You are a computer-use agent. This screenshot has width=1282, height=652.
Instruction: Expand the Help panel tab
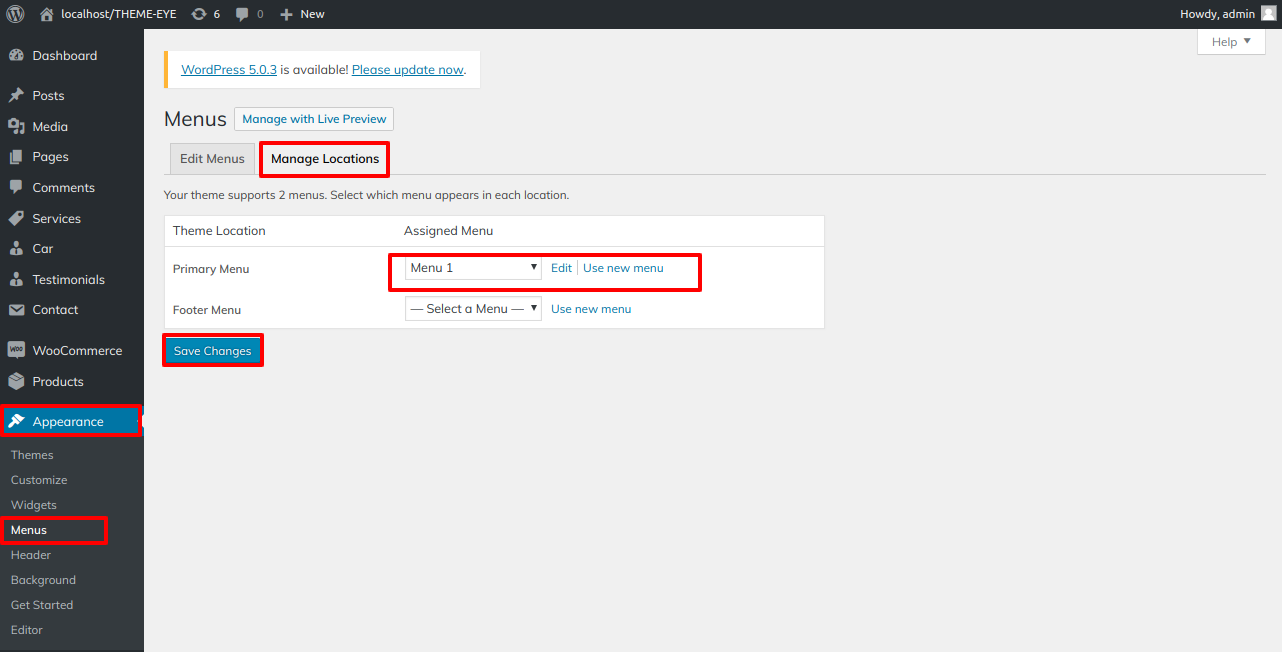[1230, 42]
